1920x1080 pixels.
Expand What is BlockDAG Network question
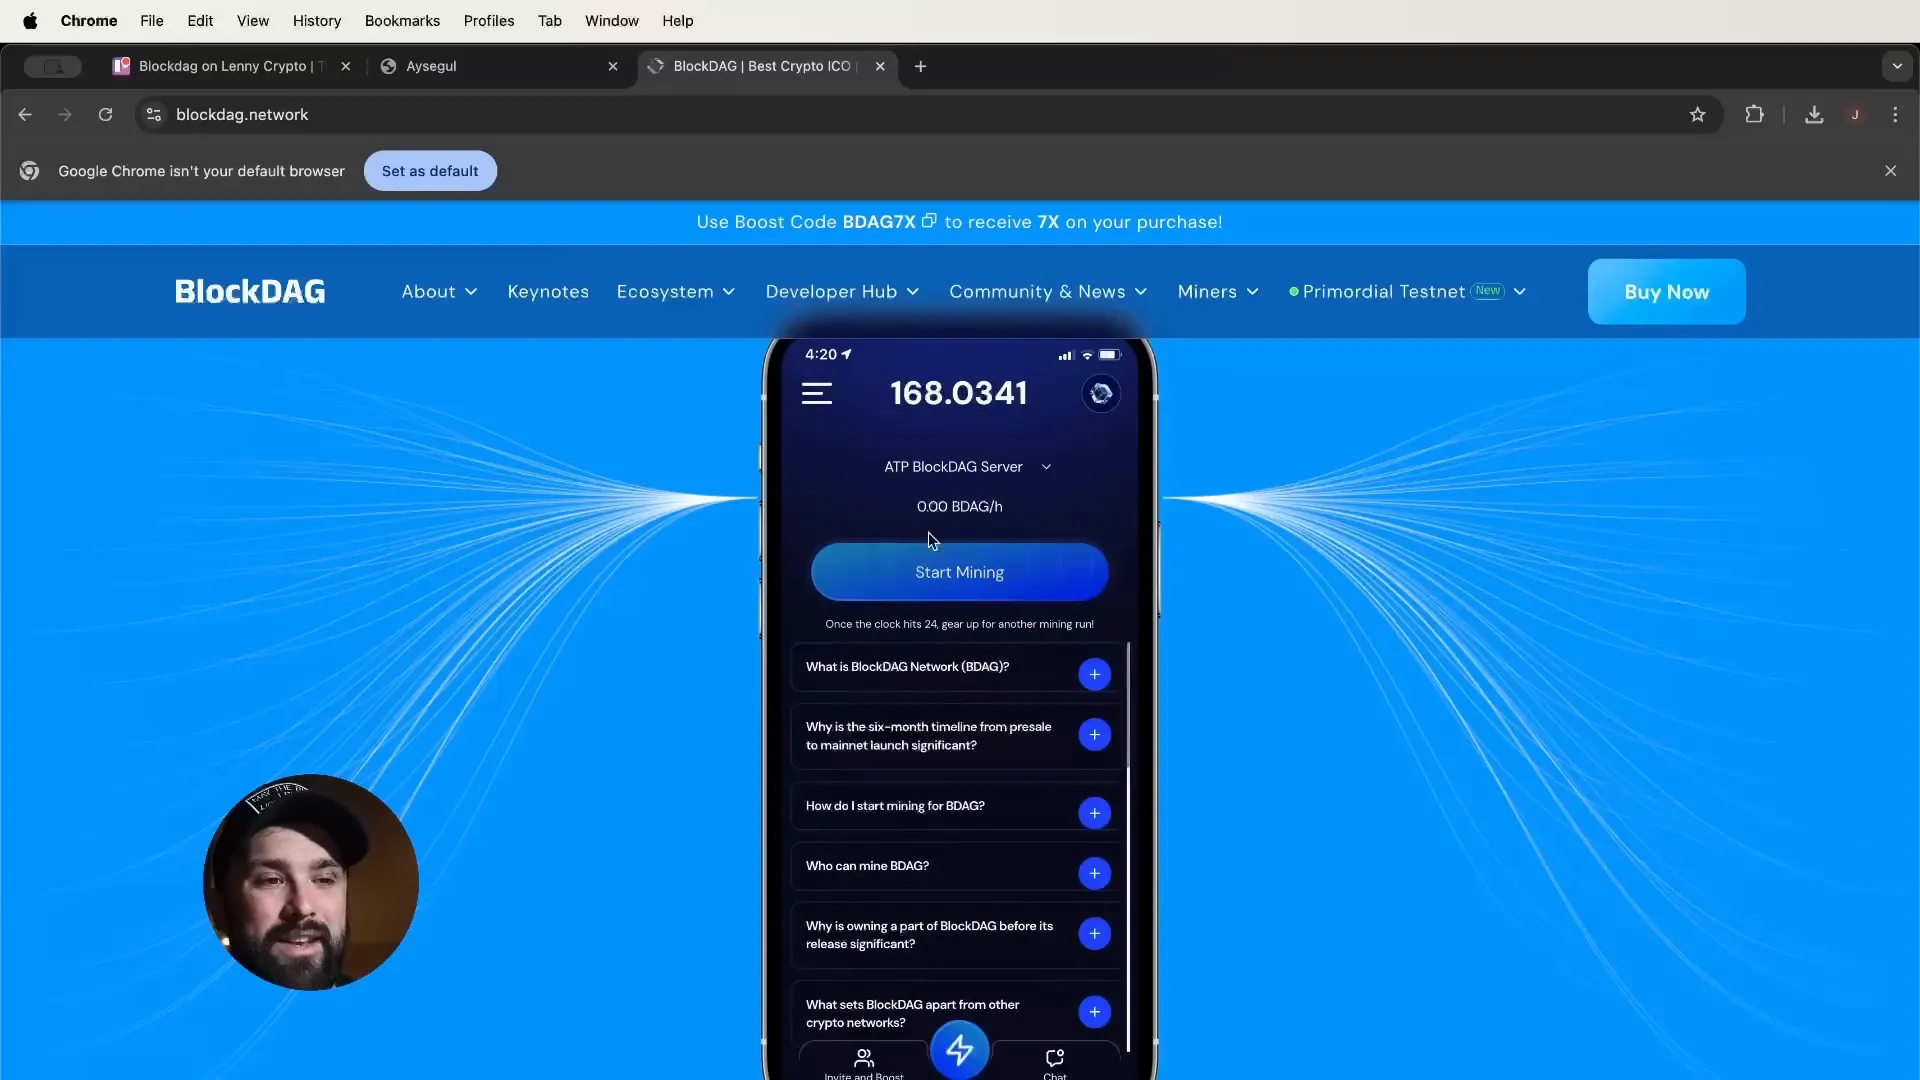click(1094, 674)
